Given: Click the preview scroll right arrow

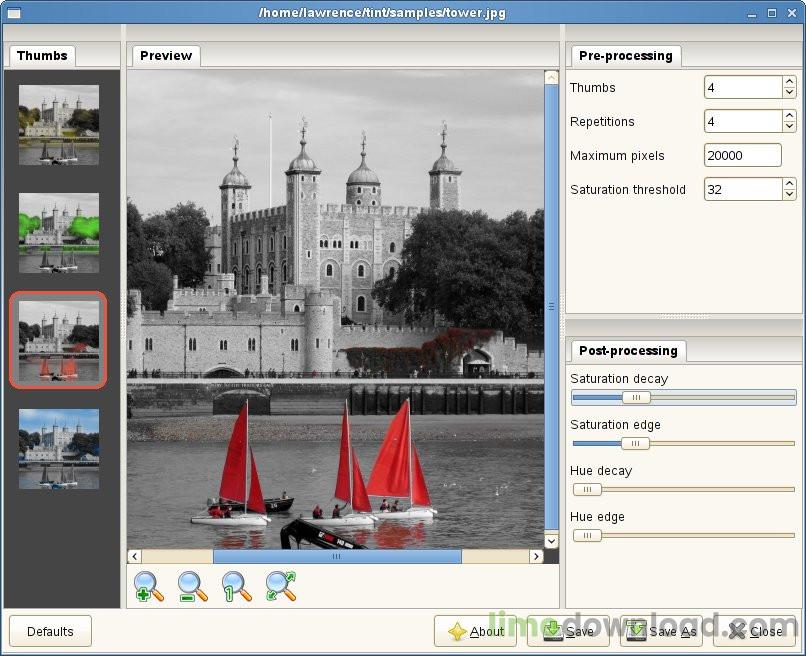Looking at the screenshot, I should (x=536, y=556).
